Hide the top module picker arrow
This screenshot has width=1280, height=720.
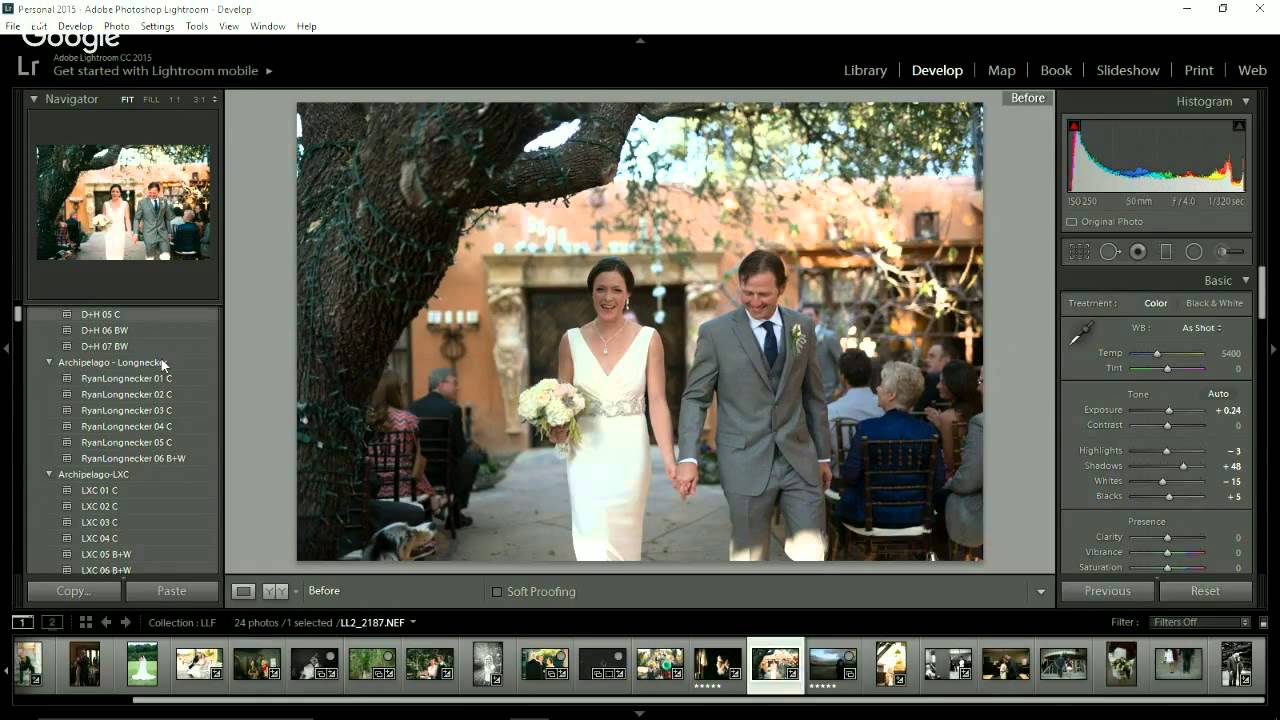tap(640, 41)
